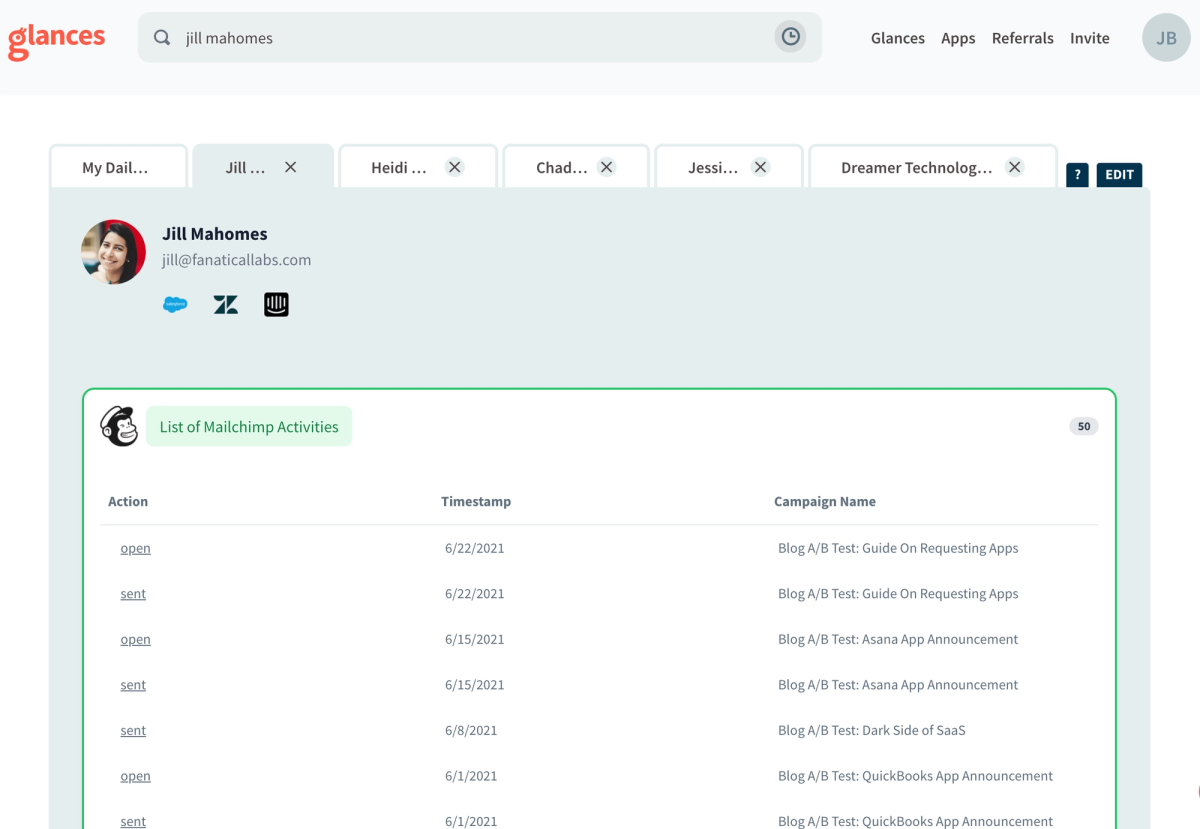Viewport: 1200px width, 829px height.
Task: Open the 'open' link for Guide On Requesting Apps
Action: click(135, 548)
